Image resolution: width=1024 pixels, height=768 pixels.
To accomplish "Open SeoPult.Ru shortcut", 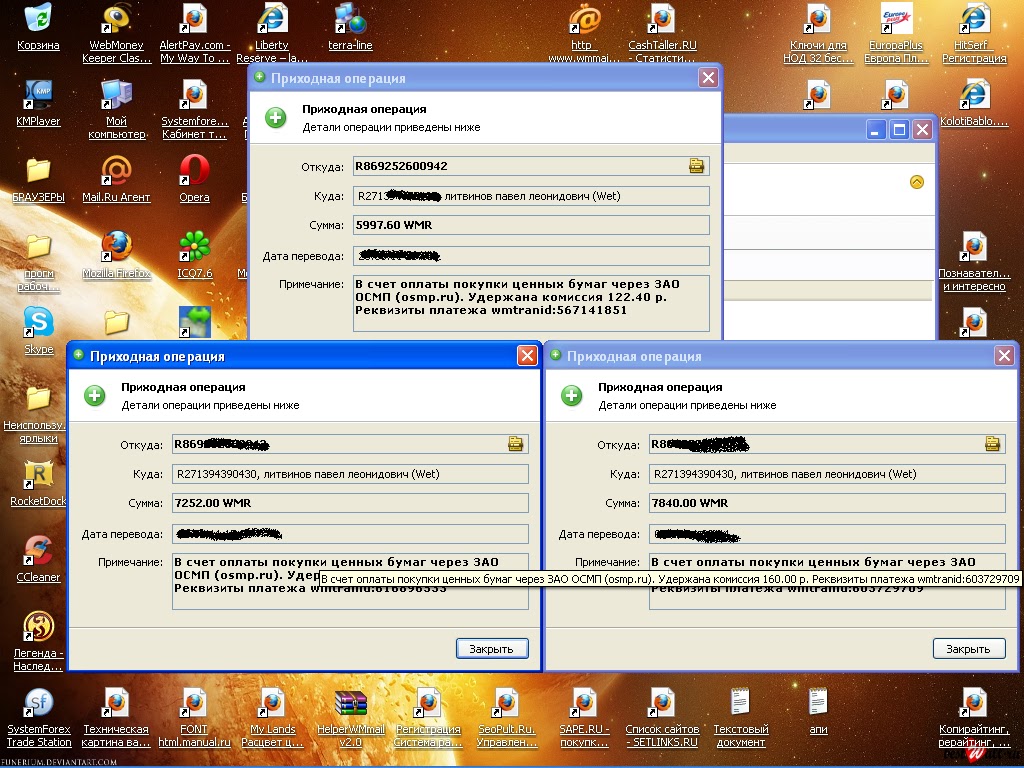I will 506,718.
